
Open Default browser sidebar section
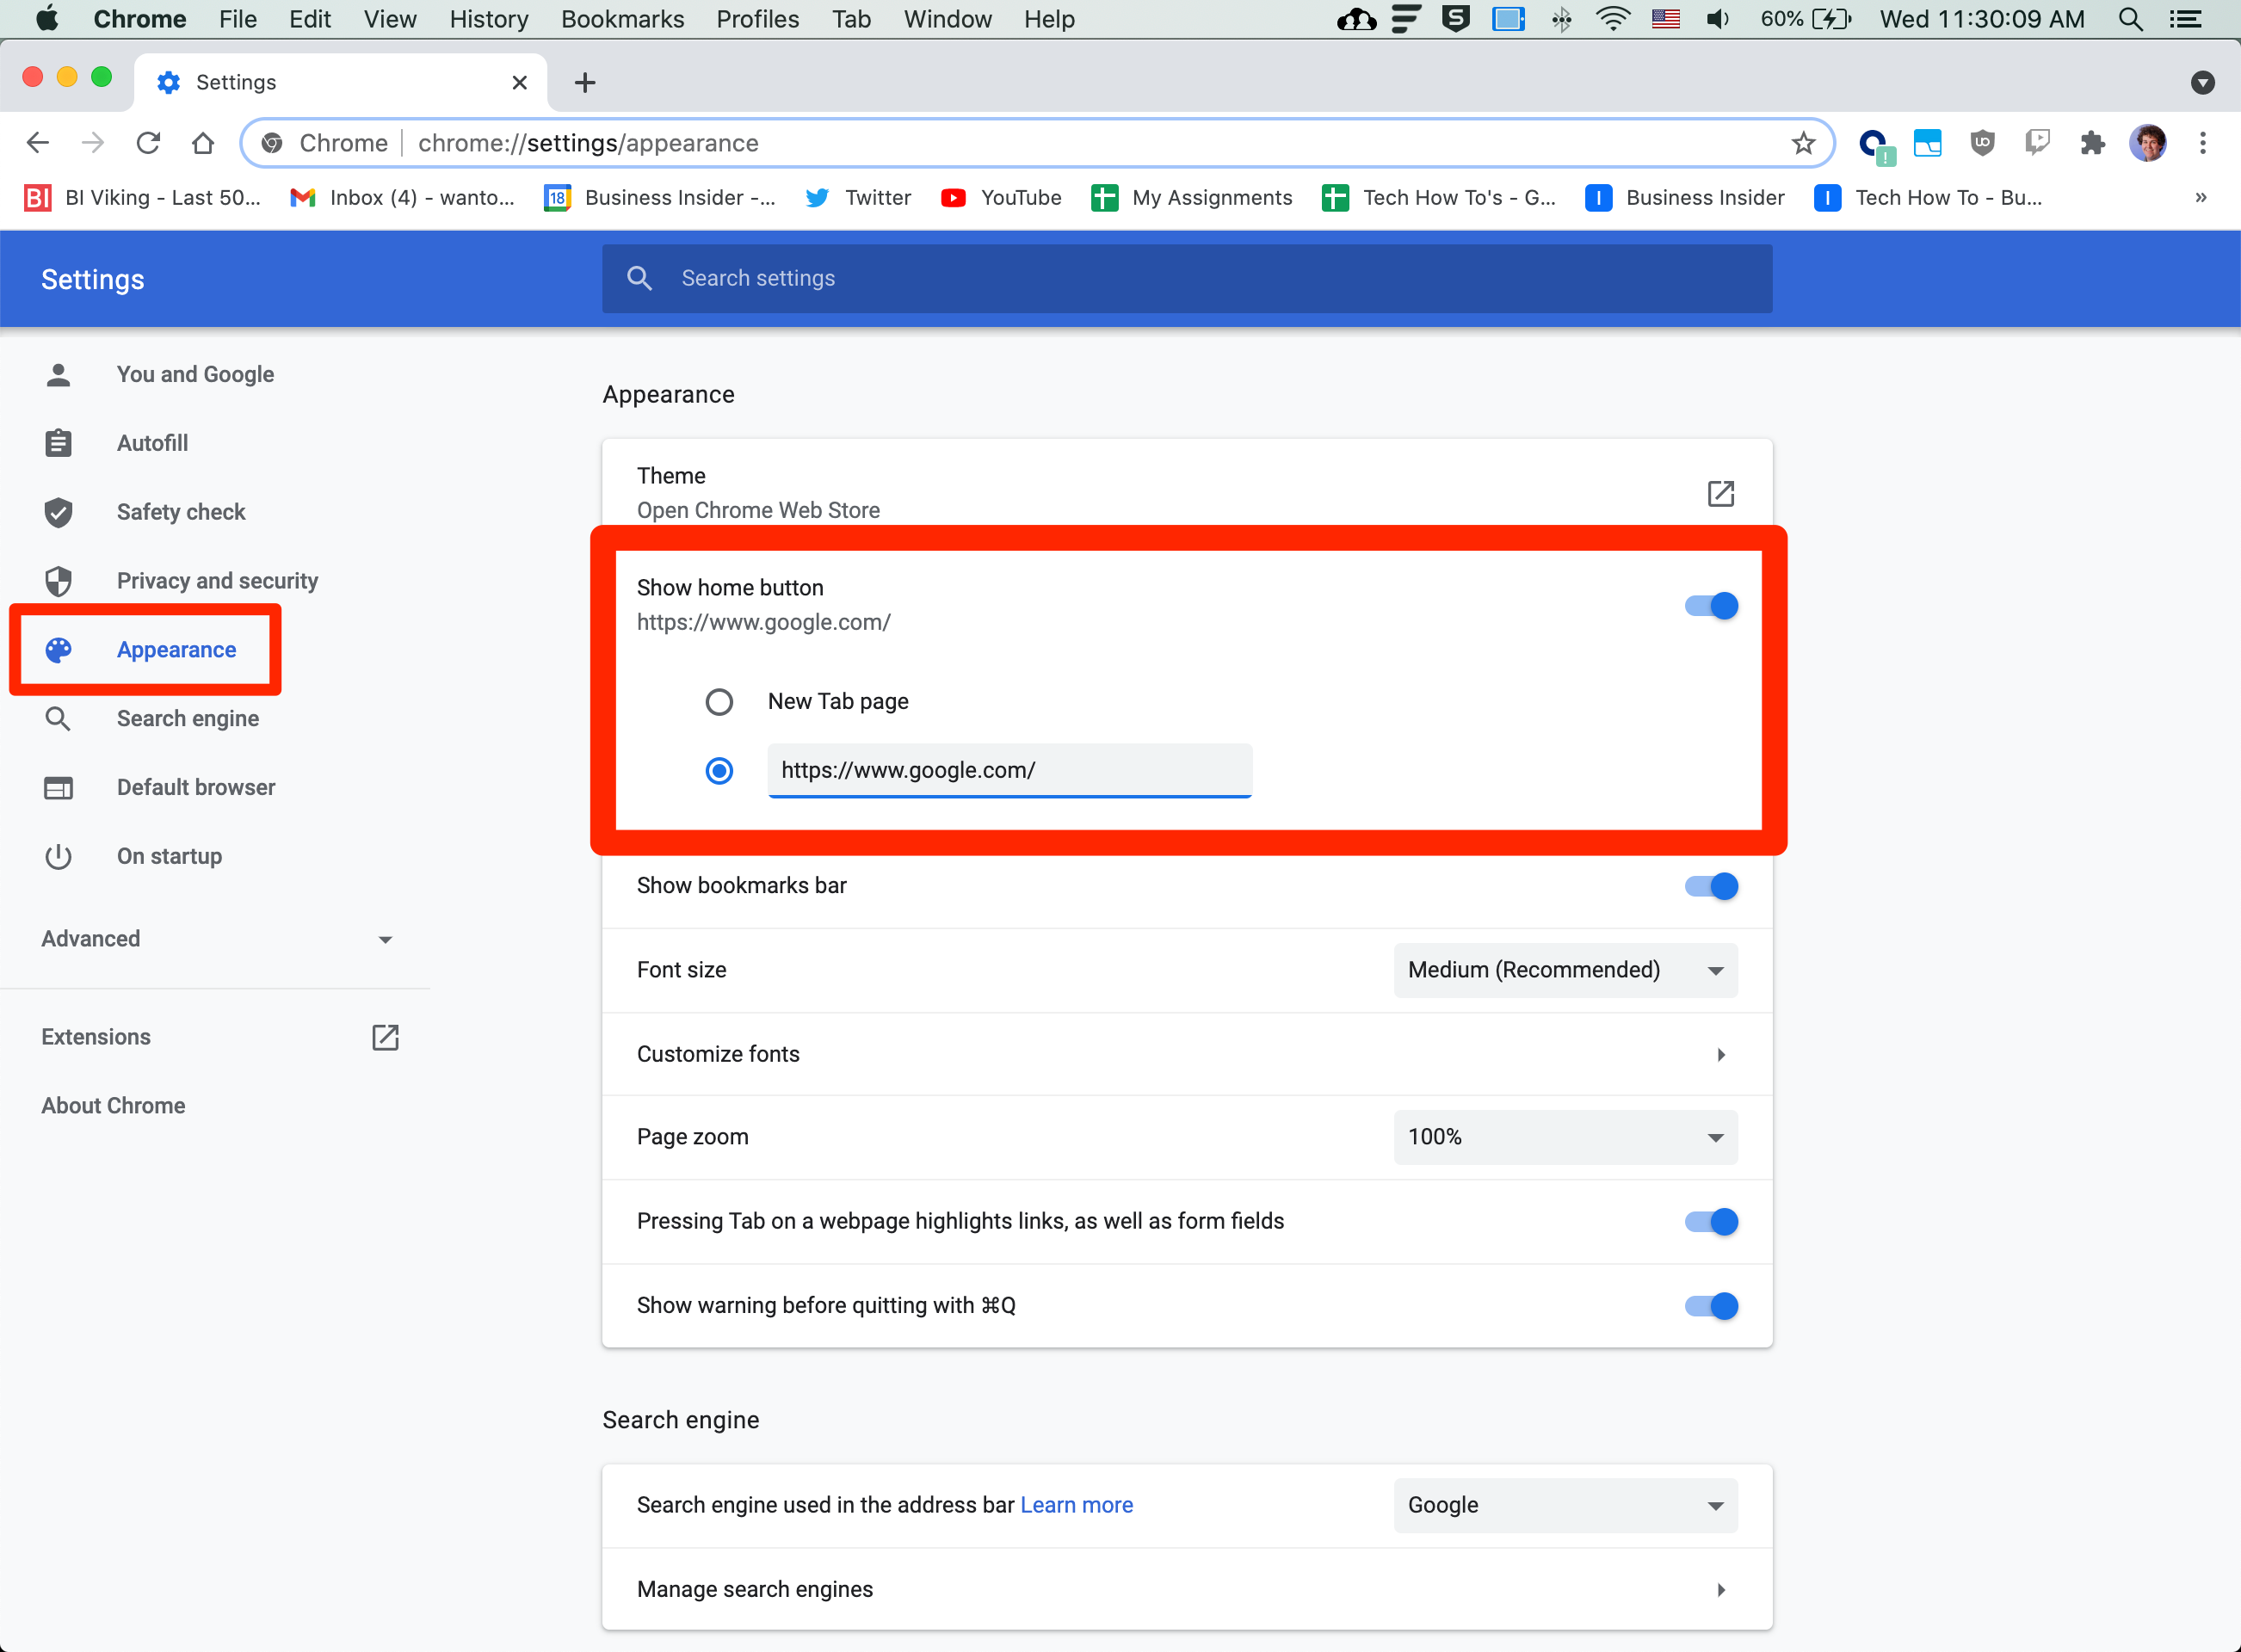[196, 788]
